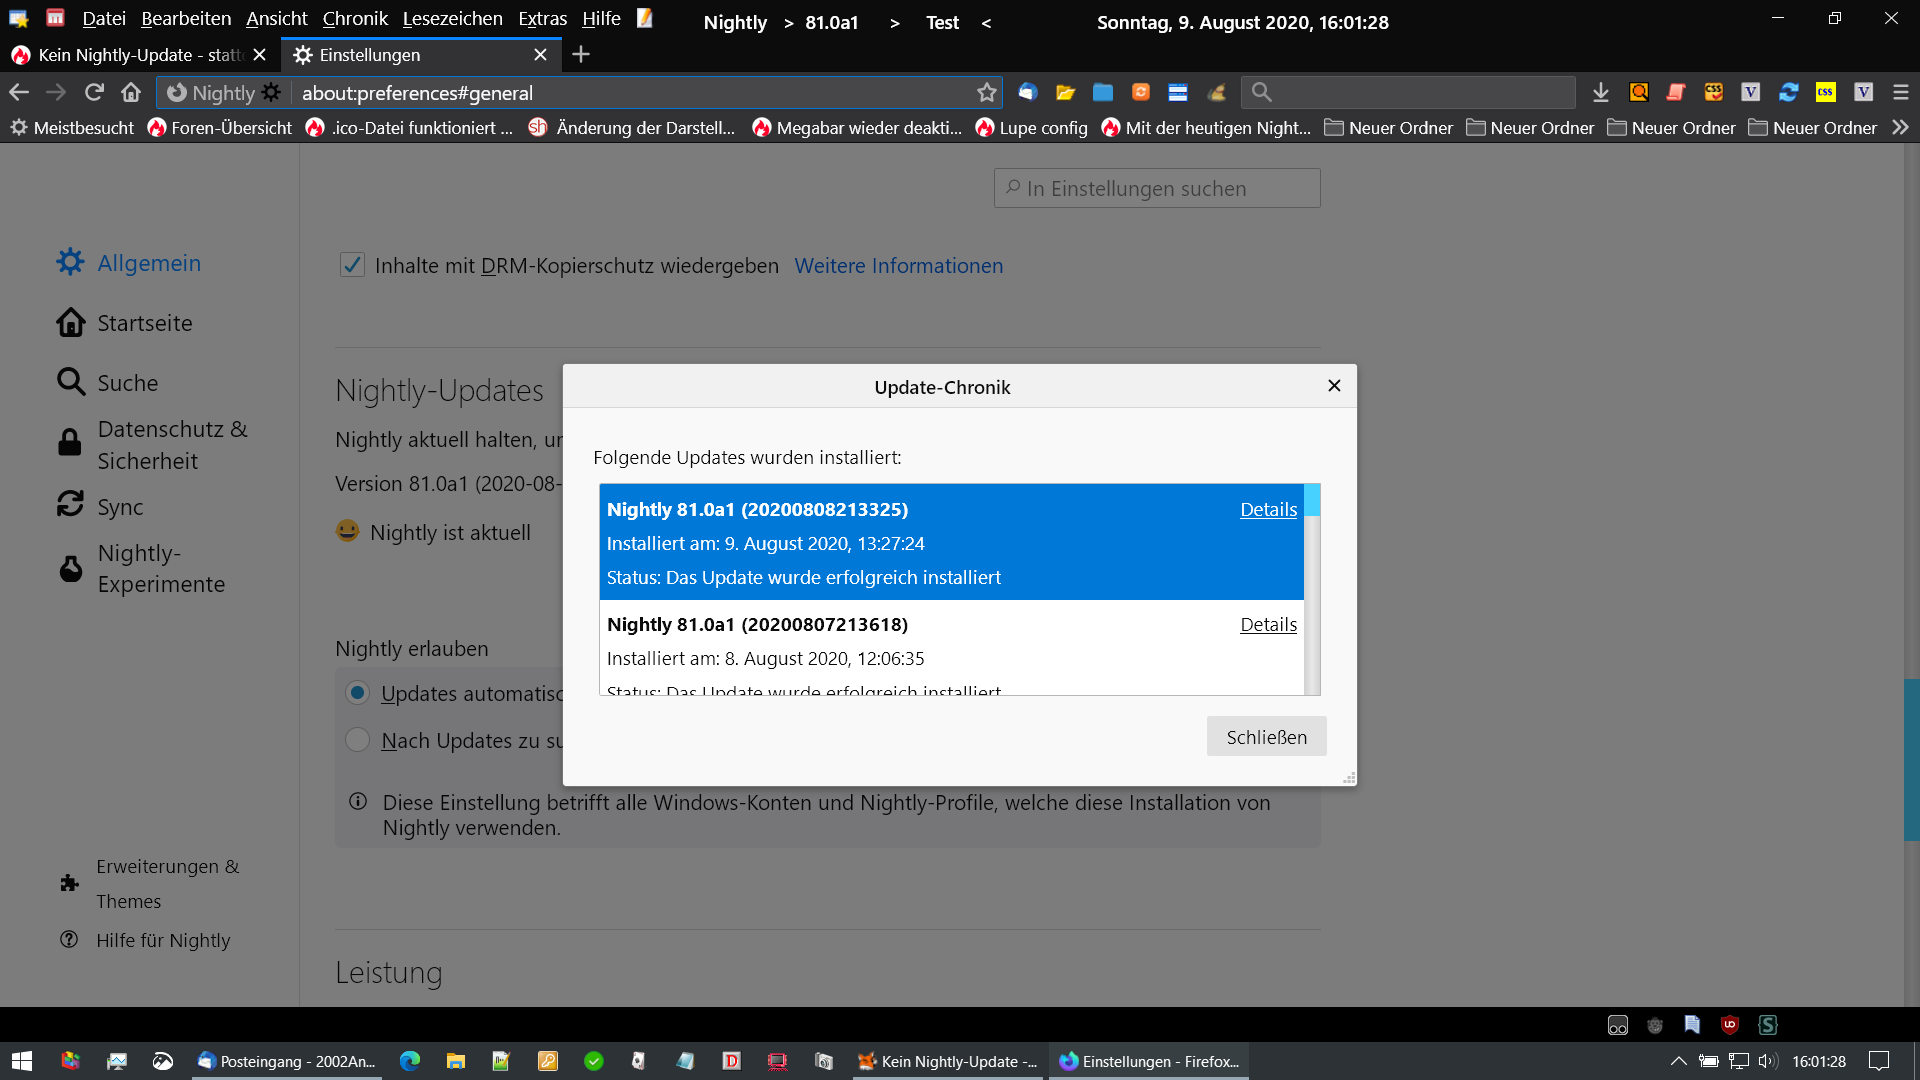The image size is (1920, 1080).
Task: Expand the hidden bookmarks overflow chevron
Action: 1900,128
